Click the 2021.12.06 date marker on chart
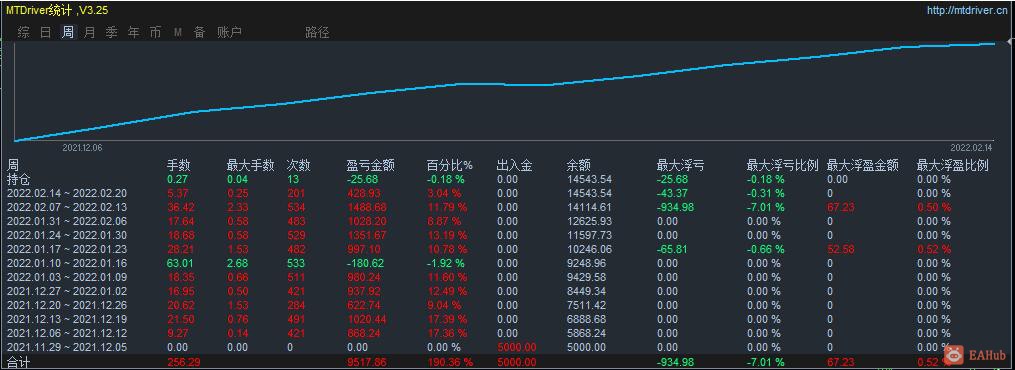The height and width of the screenshot is (370, 1015). pos(82,148)
